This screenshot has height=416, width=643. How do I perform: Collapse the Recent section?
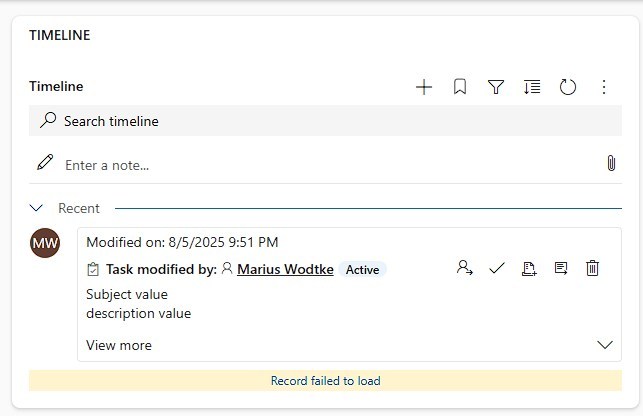pyautogui.click(x=37, y=208)
